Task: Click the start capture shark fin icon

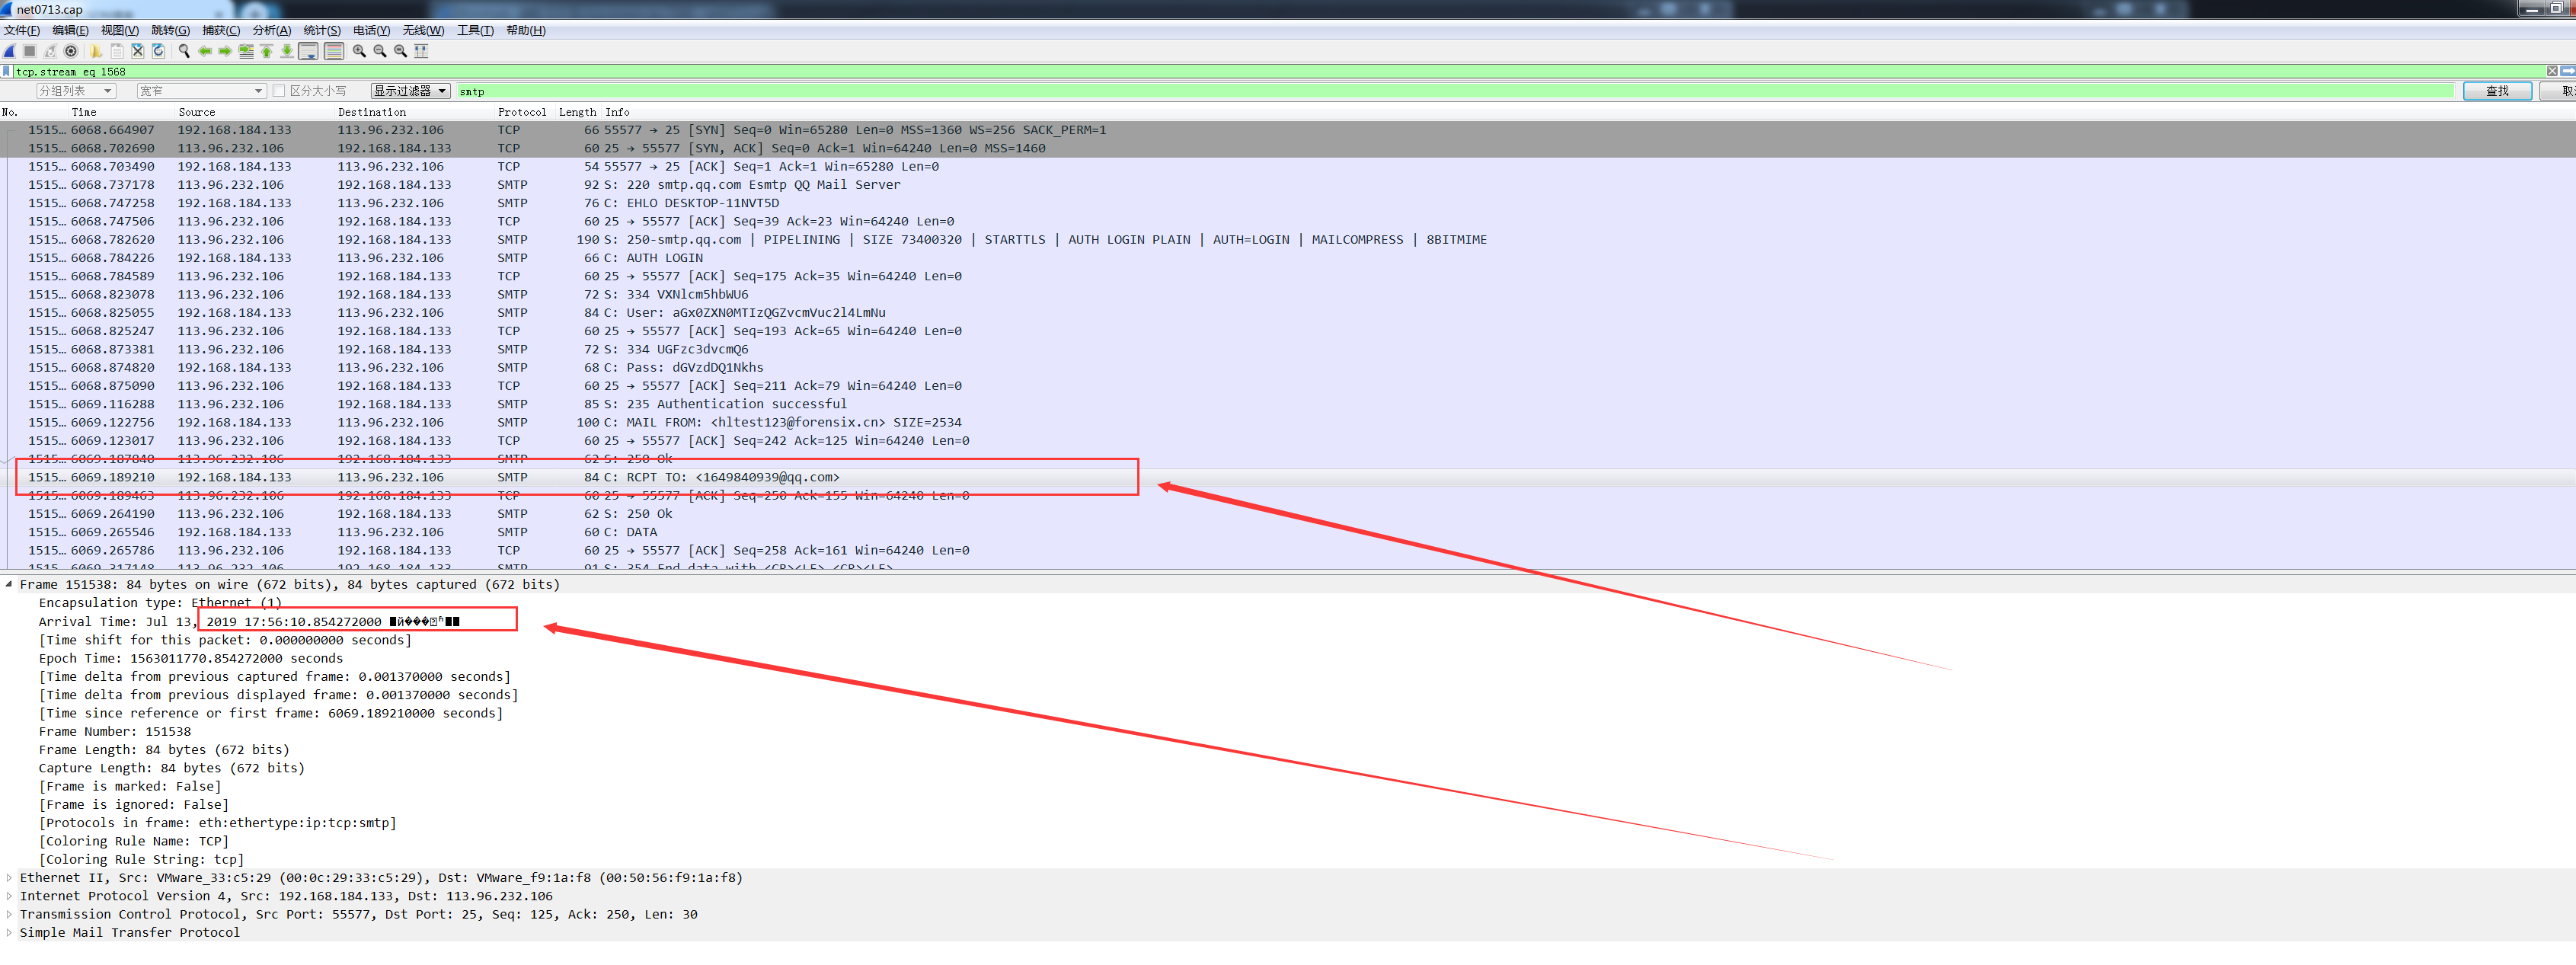Action: pyautogui.click(x=9, y=51)
